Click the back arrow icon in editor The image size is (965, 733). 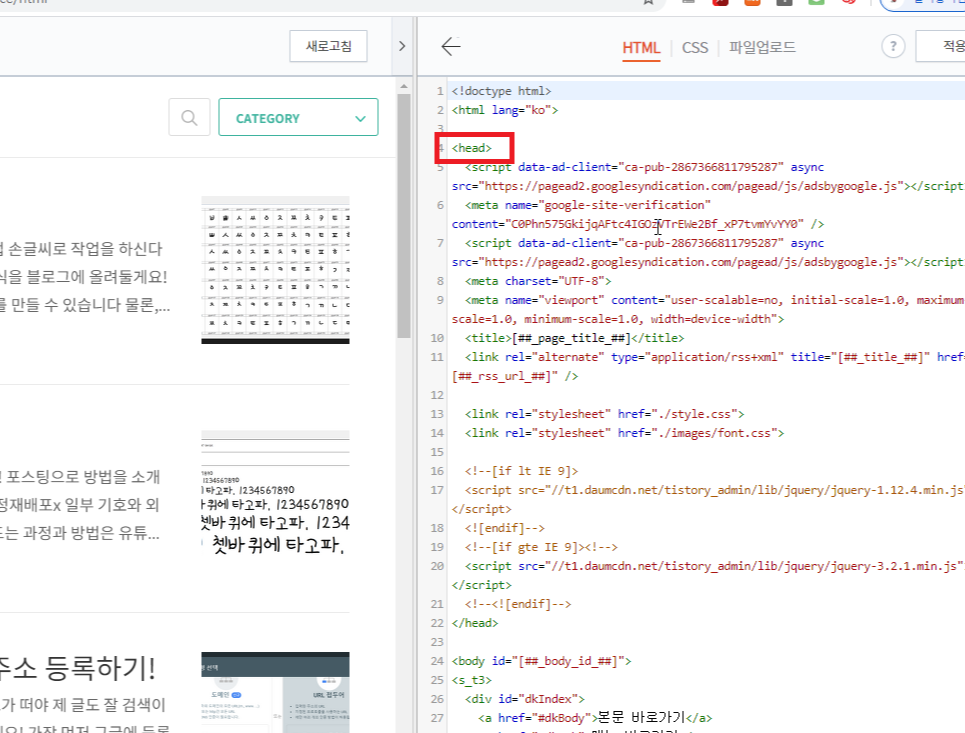pyautogui.click(x=450, y=46)
